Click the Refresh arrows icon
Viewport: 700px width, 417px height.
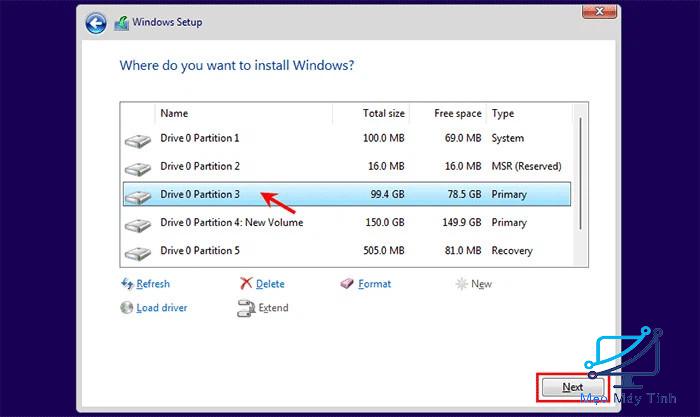(127, 284)
